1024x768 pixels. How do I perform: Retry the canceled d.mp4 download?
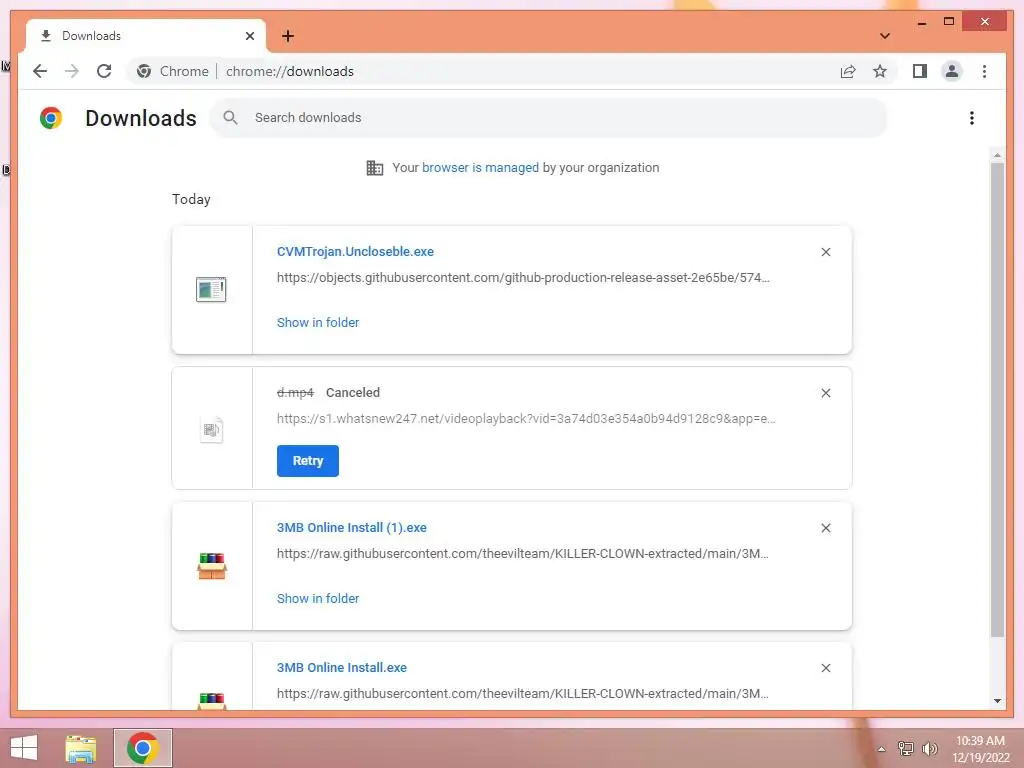(x=308, y=461)
